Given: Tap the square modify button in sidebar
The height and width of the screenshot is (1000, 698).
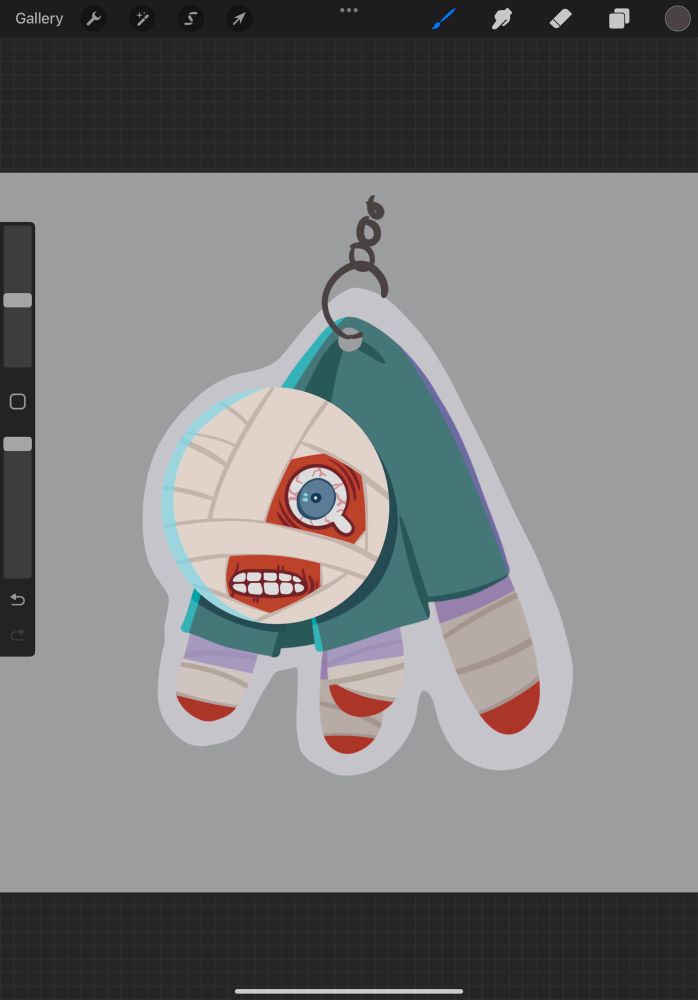Looking at the screenshot, I should [18, 401].
